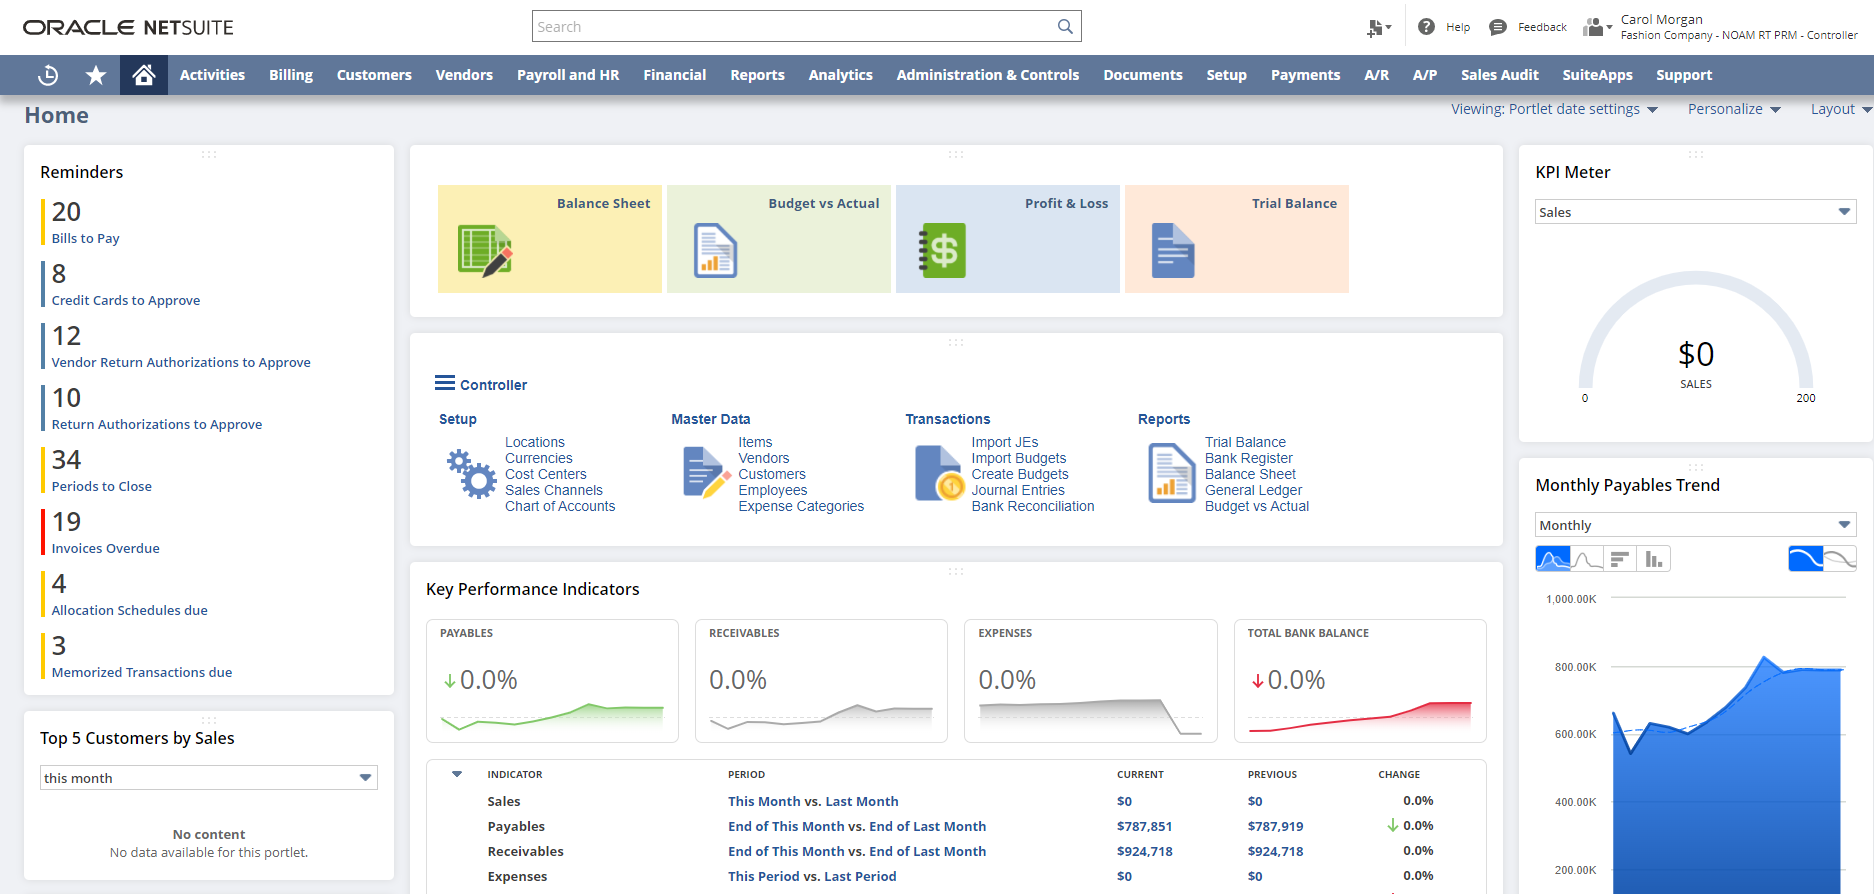Open the Chart of Accounts link
Image resolution: width=1874 pixels, height=894 pixels.
pyautogui.click(x=560, y=507)
